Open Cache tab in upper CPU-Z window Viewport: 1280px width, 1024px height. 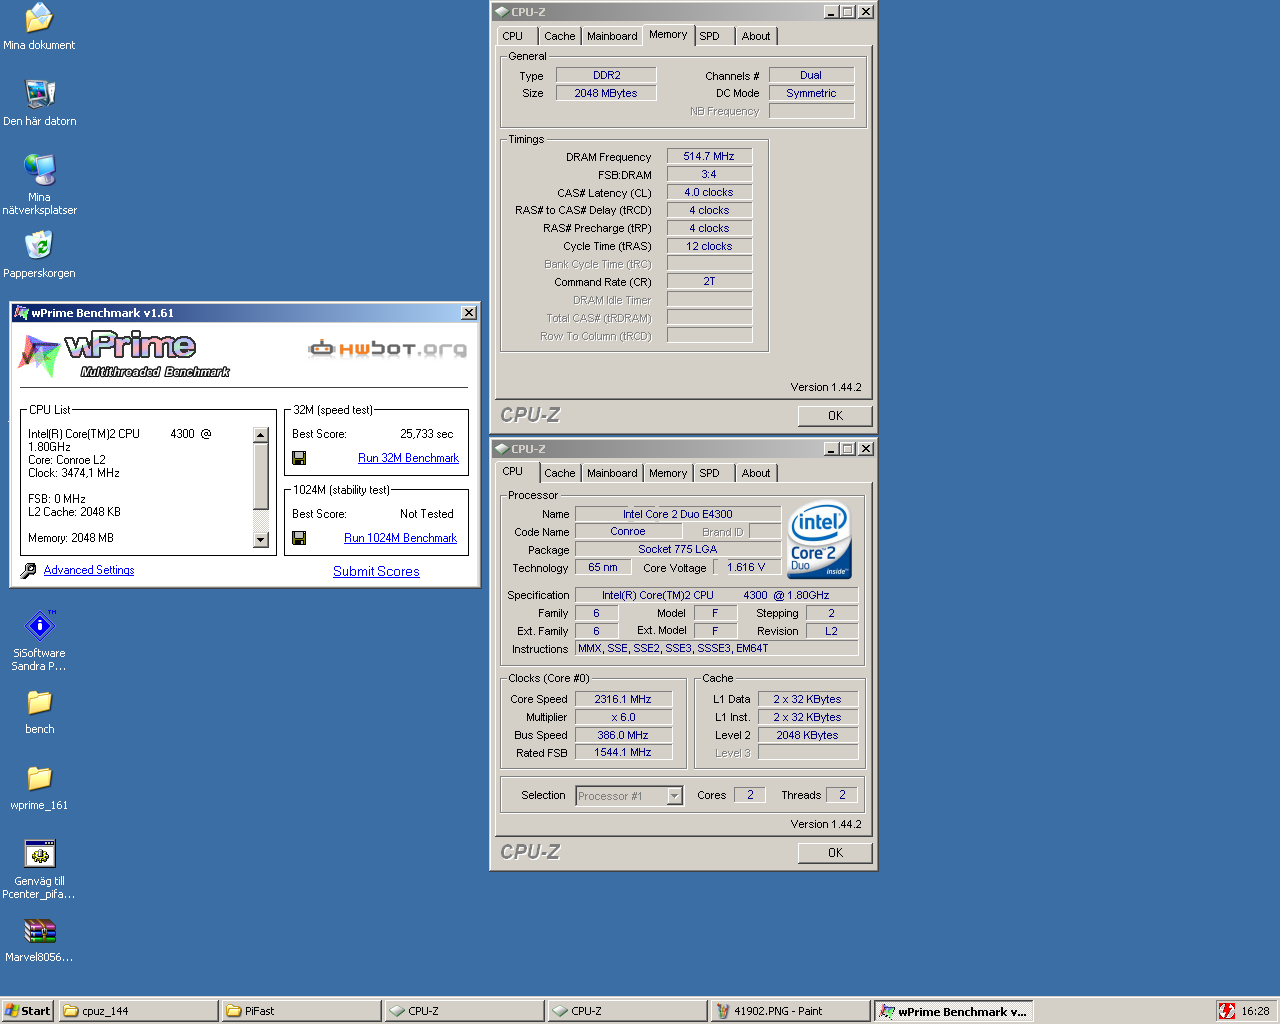click(560, 36)
